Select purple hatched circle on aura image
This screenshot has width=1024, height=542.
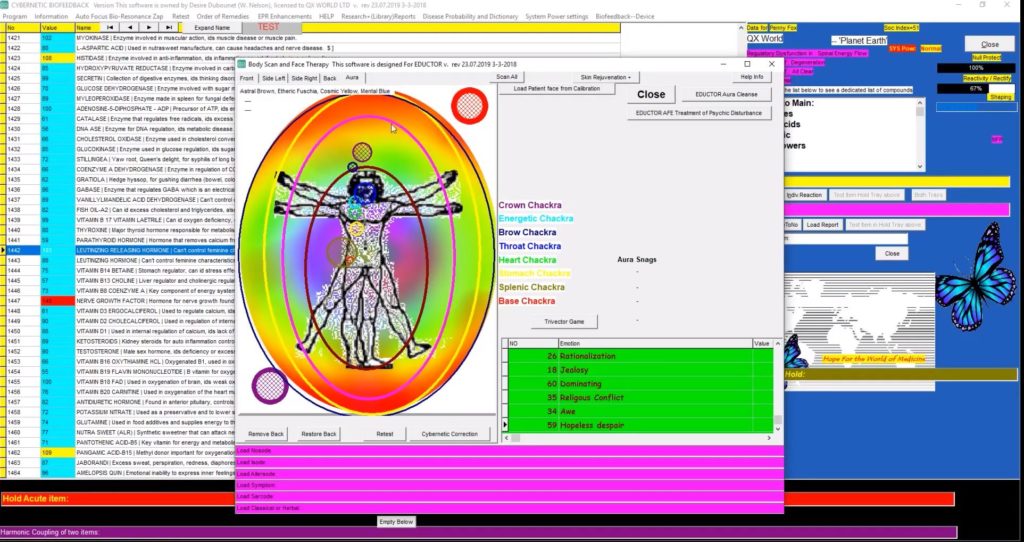[x=270, y=385]
